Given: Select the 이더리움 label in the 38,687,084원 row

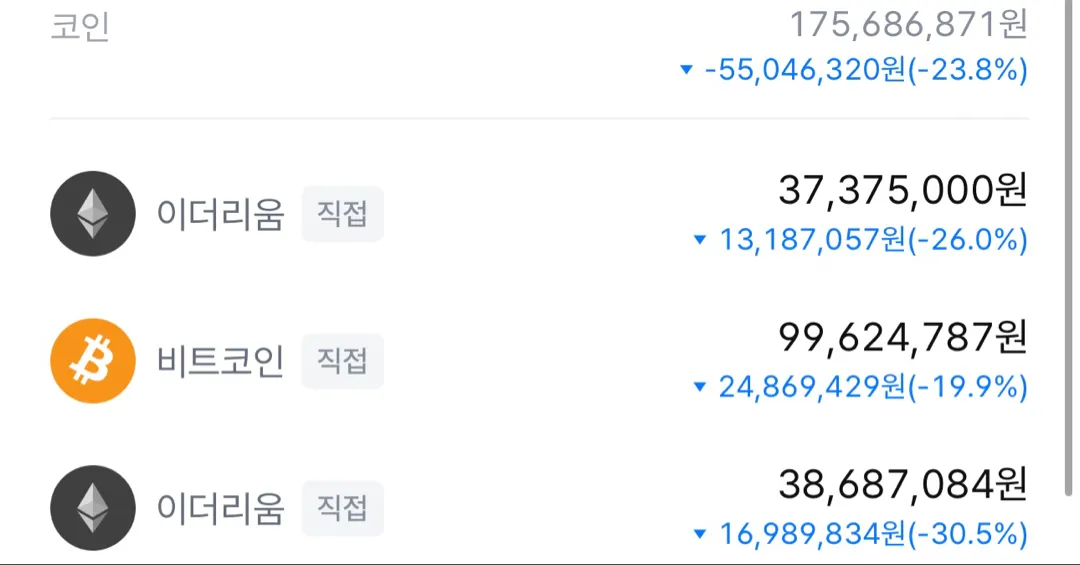Looking at the screenshot, I should click(220, 507).
